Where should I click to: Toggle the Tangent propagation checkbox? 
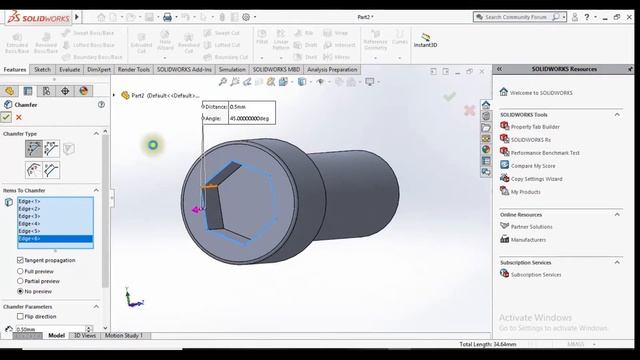20,260
